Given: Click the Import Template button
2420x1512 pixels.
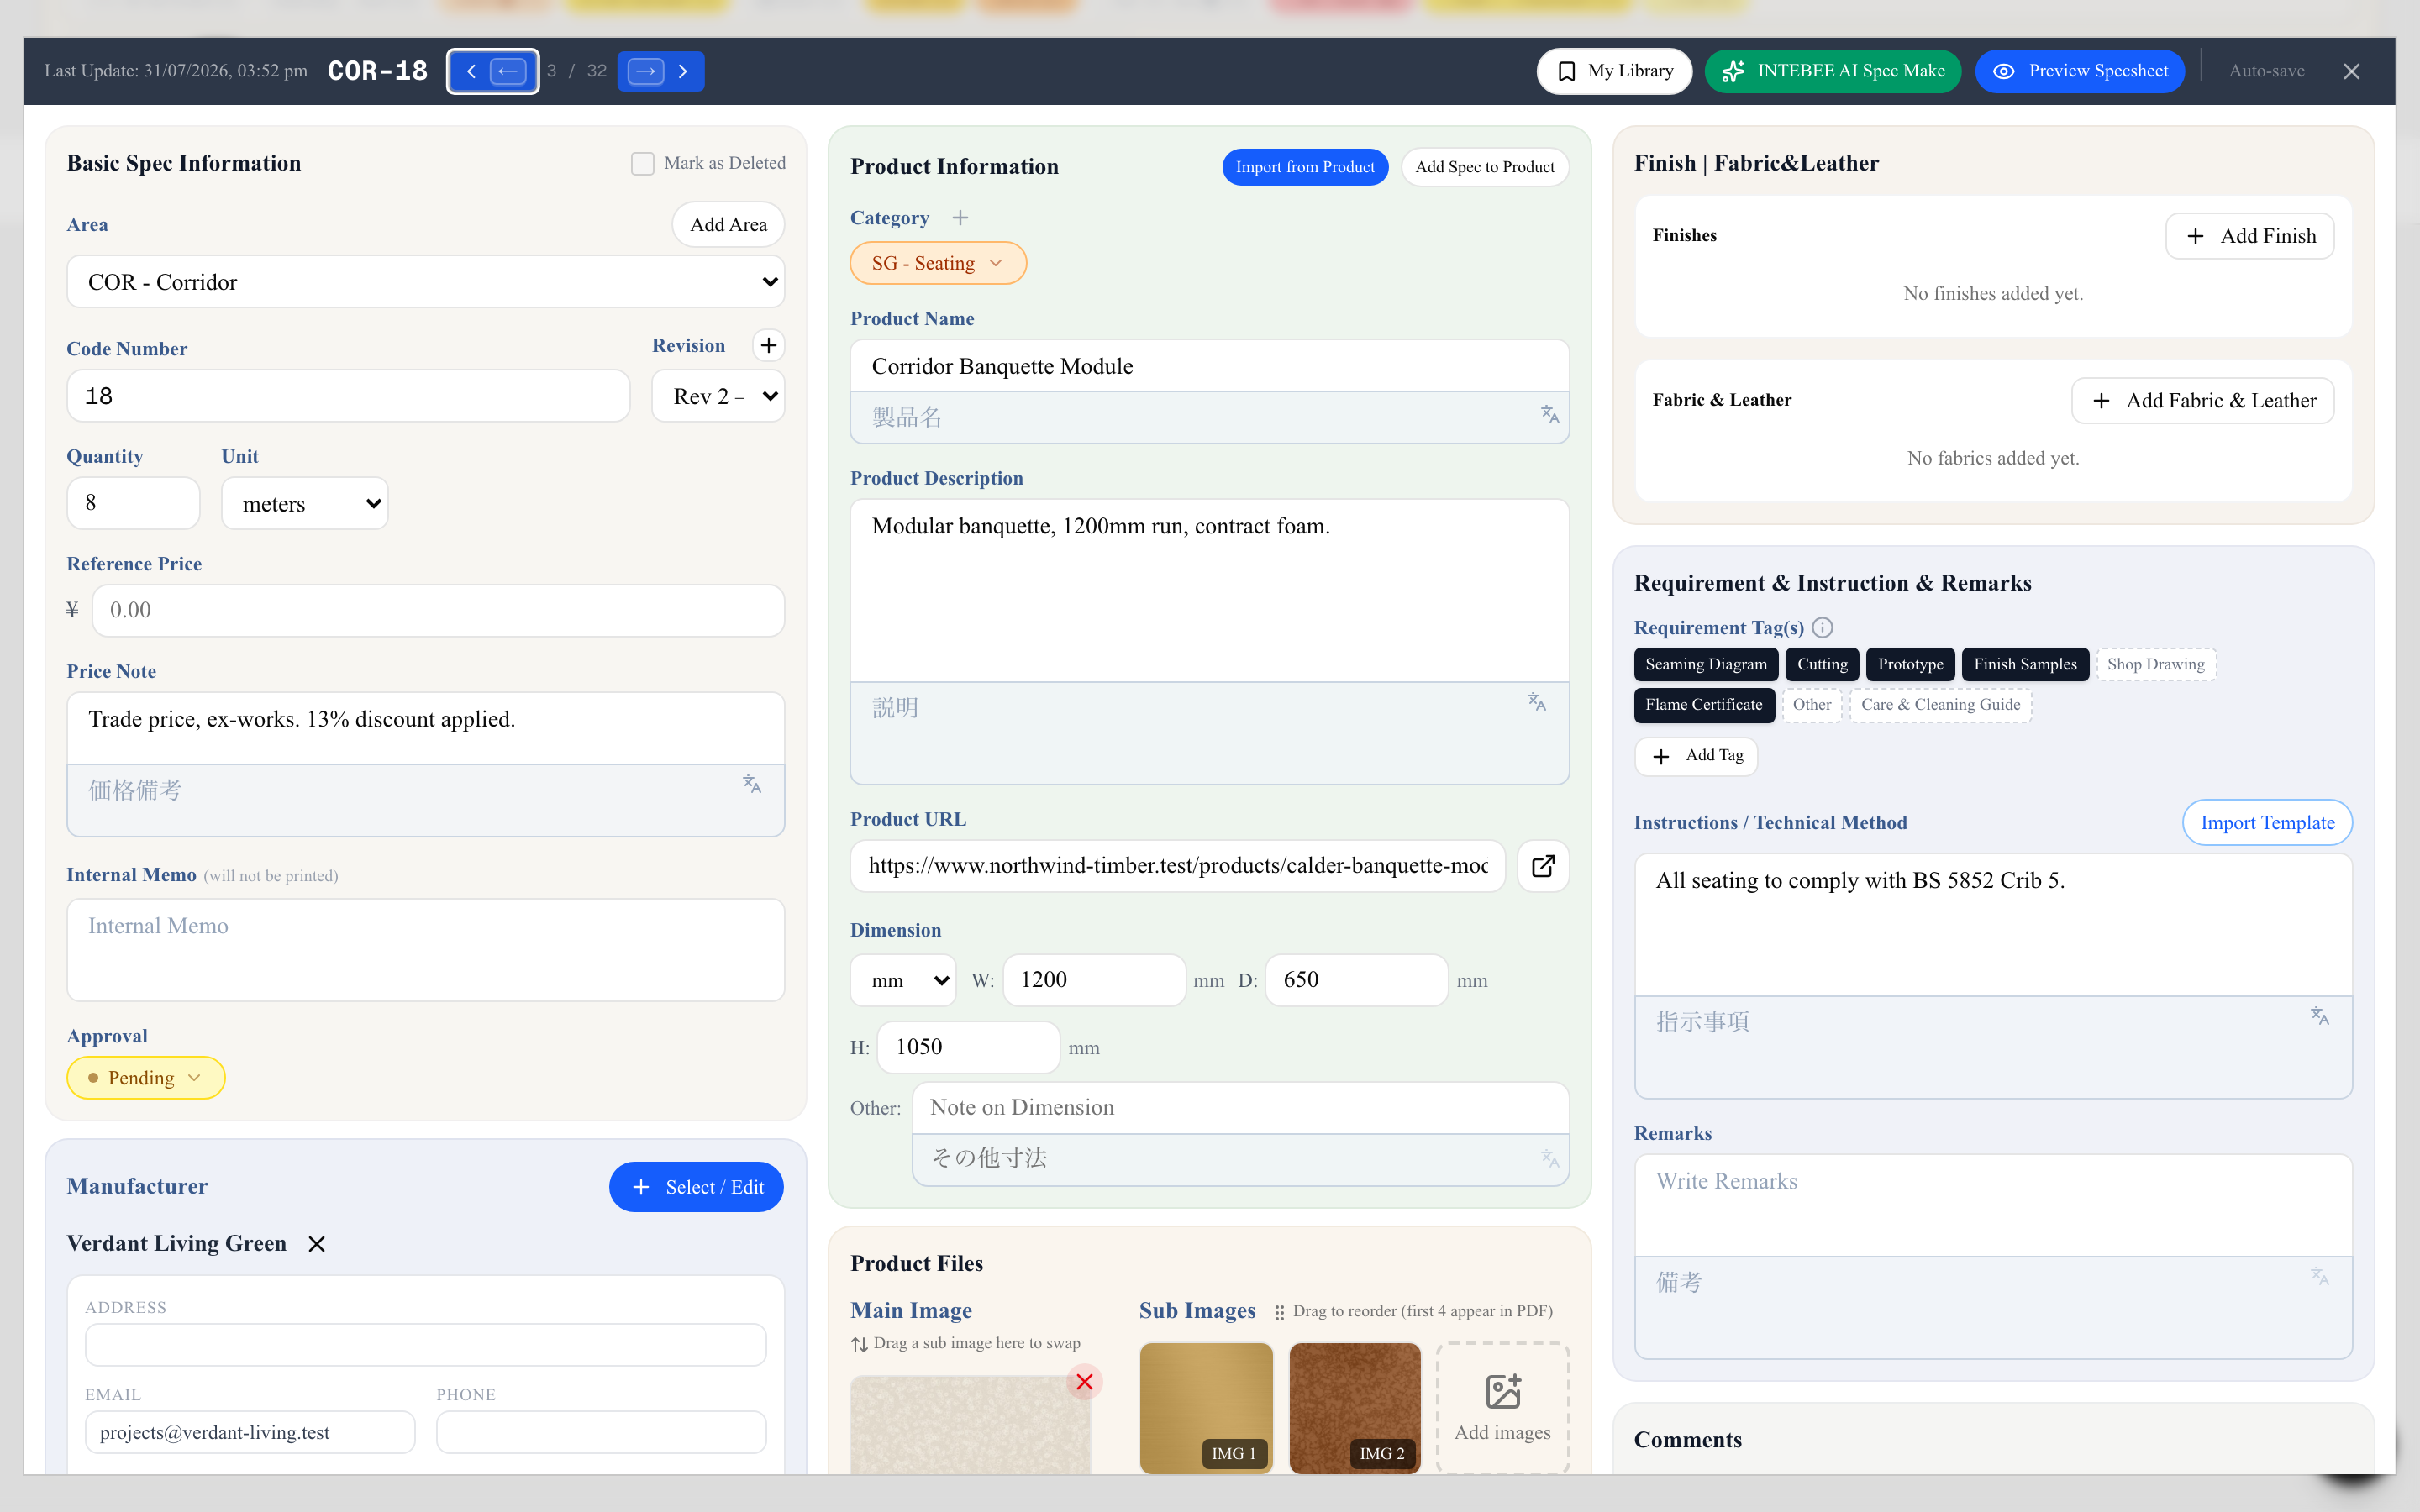Looking at the screenshot, I should pyautogui.click(x=2267, y=823).
